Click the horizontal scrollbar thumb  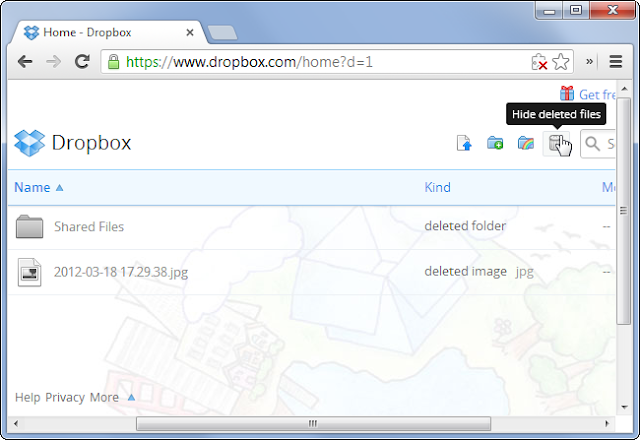tap(313, 423)
